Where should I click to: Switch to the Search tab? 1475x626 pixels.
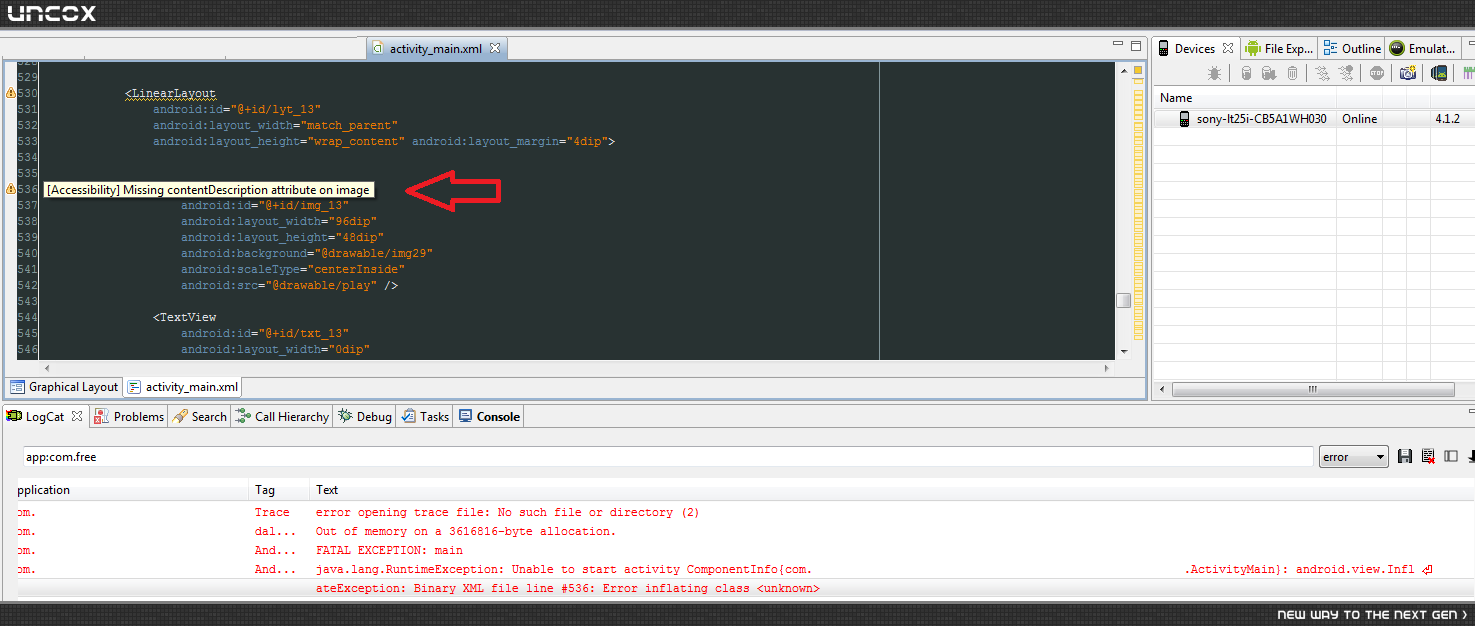[200, 417]
